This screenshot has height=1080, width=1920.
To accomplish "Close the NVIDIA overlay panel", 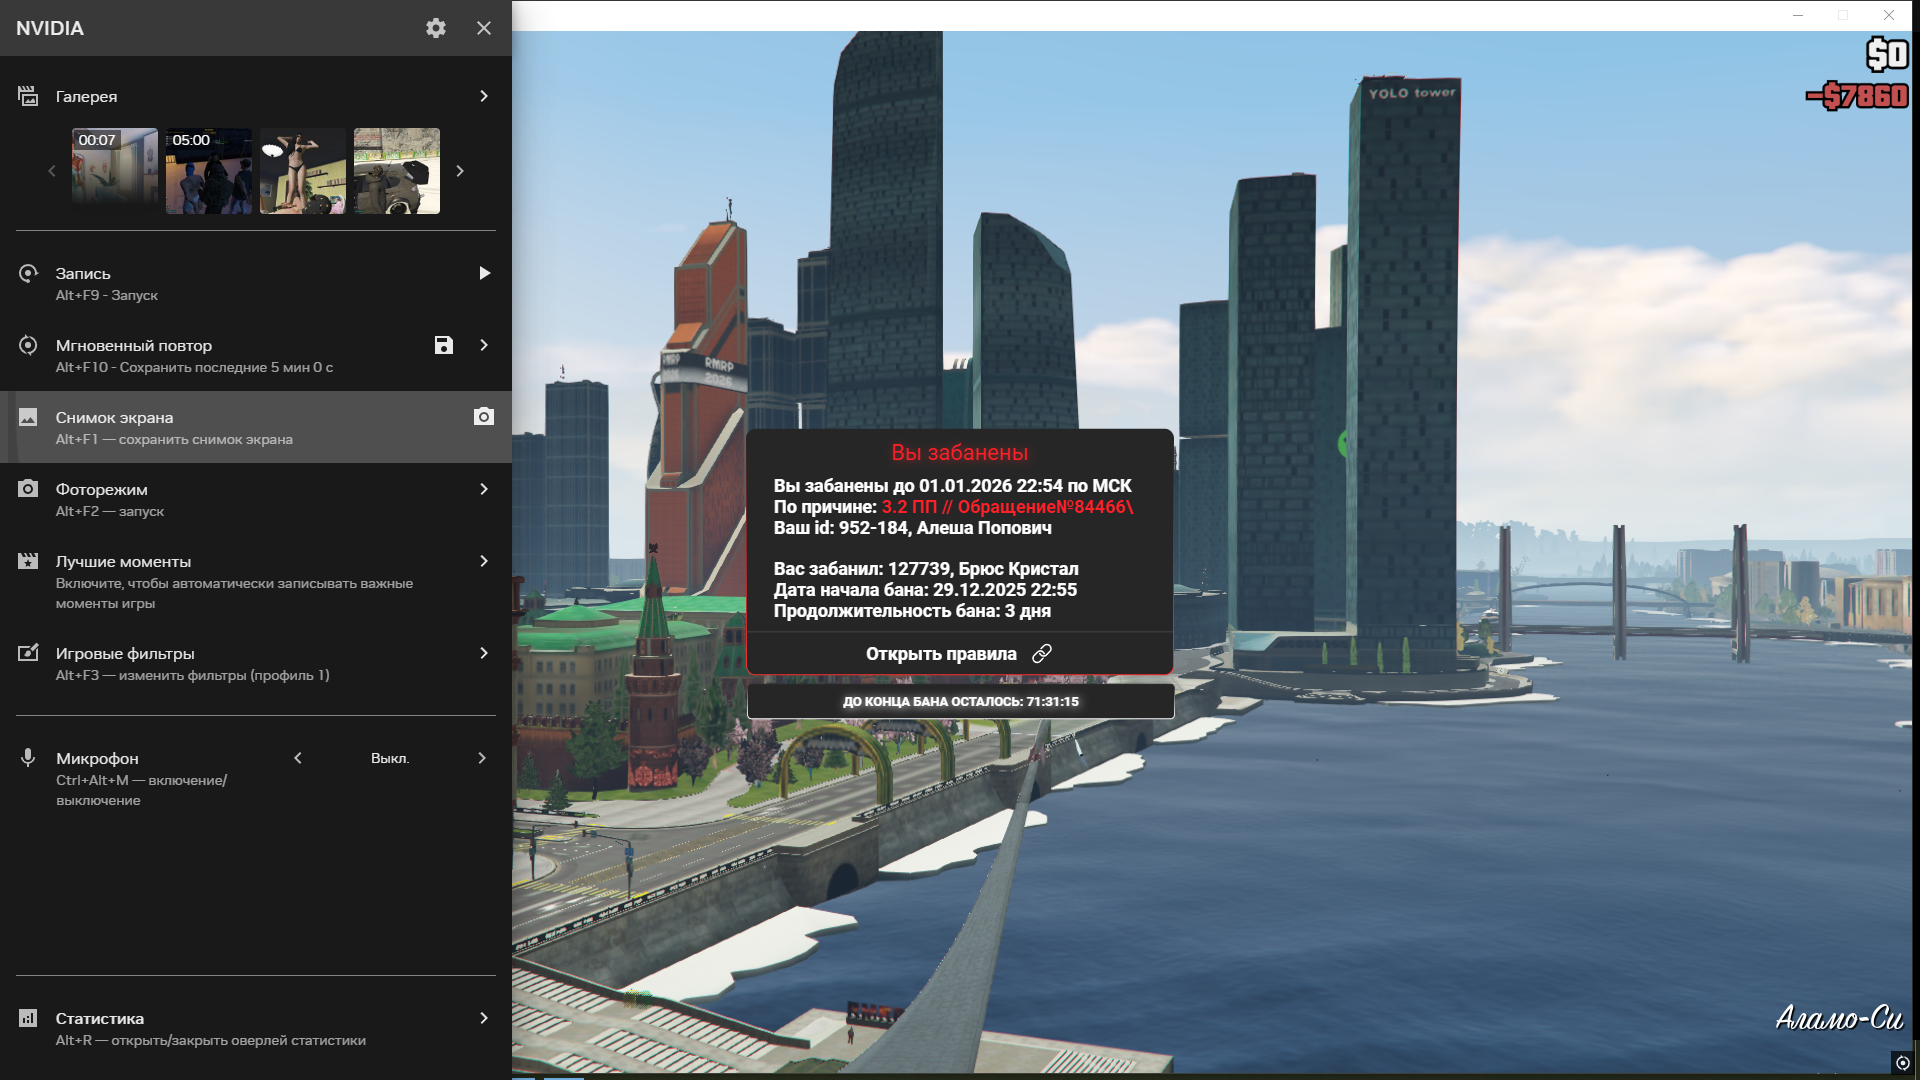I will [484, 28].
